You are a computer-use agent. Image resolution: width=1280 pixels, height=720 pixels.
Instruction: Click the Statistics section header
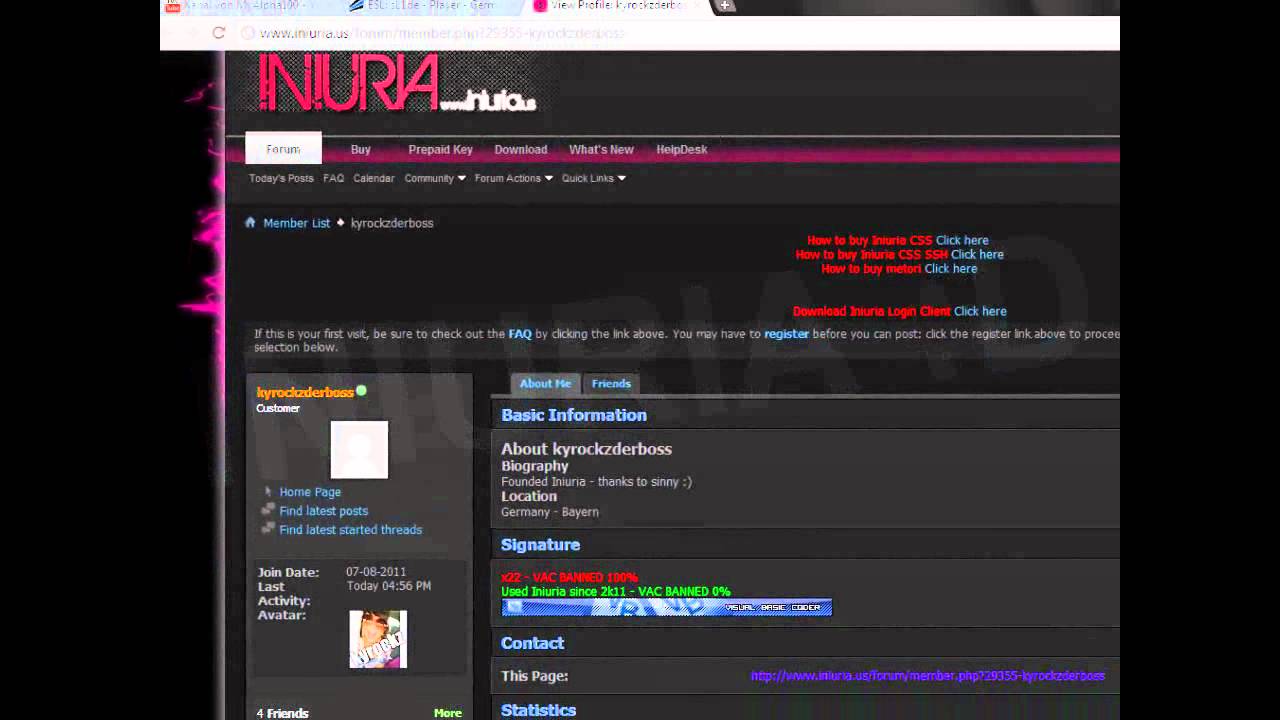coord(539,710)
